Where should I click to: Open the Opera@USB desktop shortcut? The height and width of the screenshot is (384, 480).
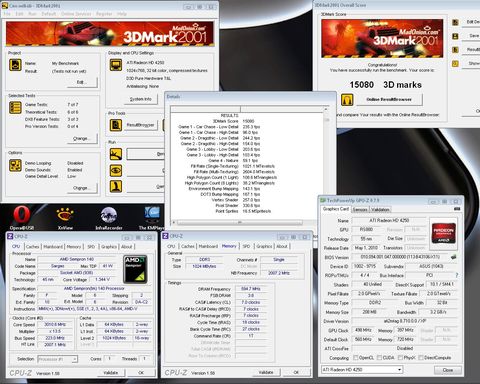pyautogui.click(x=22, y=217)
